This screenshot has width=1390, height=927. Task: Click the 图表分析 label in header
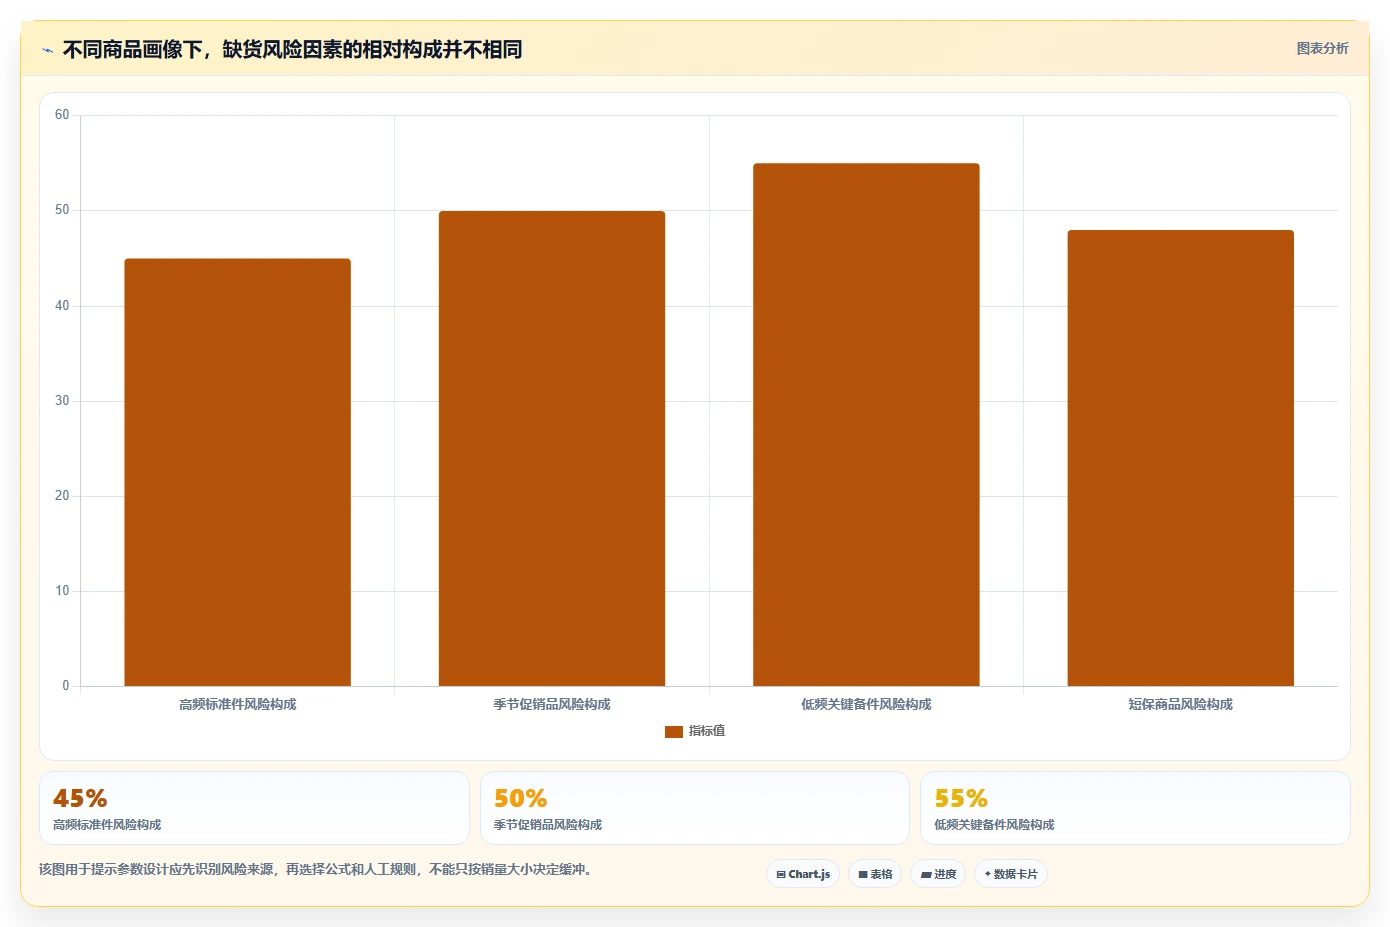[x=1322, y=48]
